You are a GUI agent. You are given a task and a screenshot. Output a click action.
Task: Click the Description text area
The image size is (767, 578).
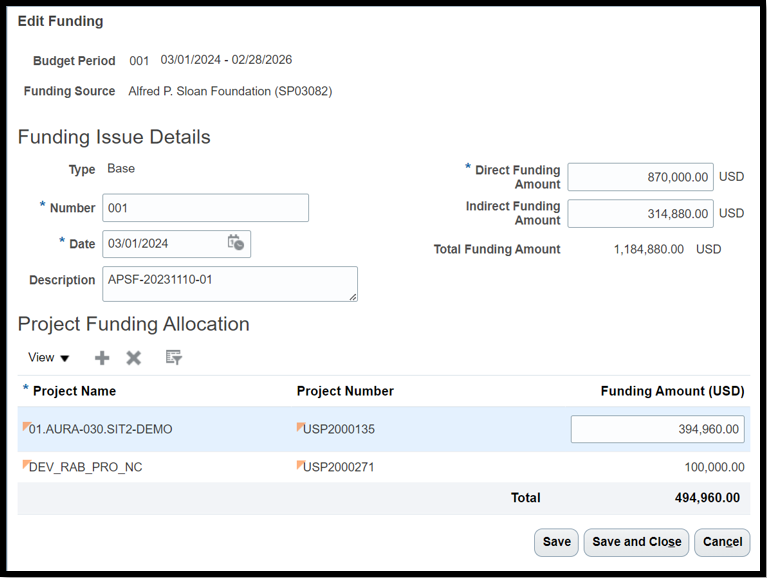point(229,283)
